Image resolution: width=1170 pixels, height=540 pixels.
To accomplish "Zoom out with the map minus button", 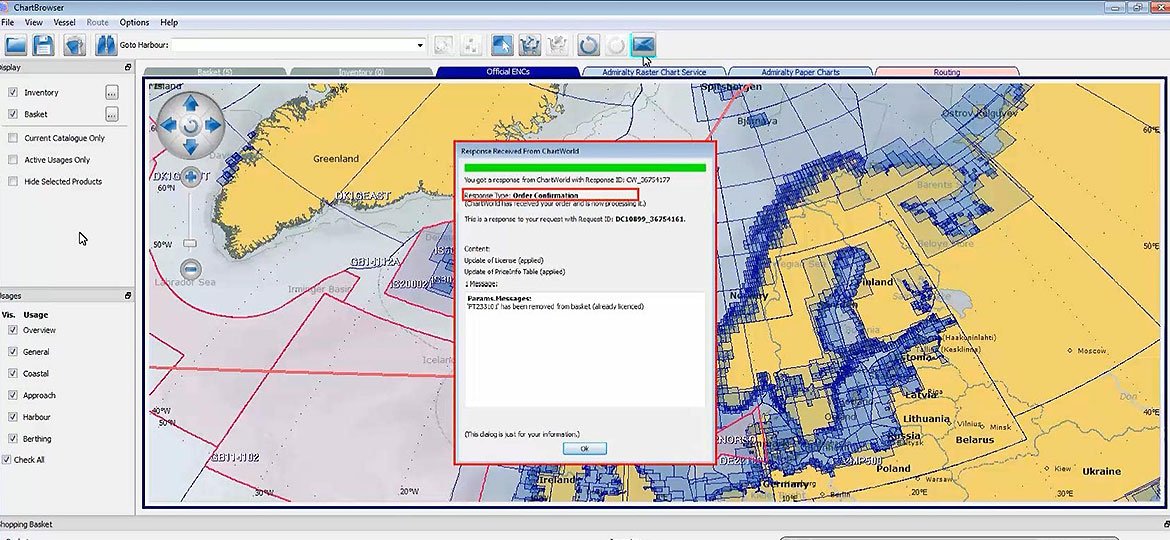I will [x=190, y=268].
